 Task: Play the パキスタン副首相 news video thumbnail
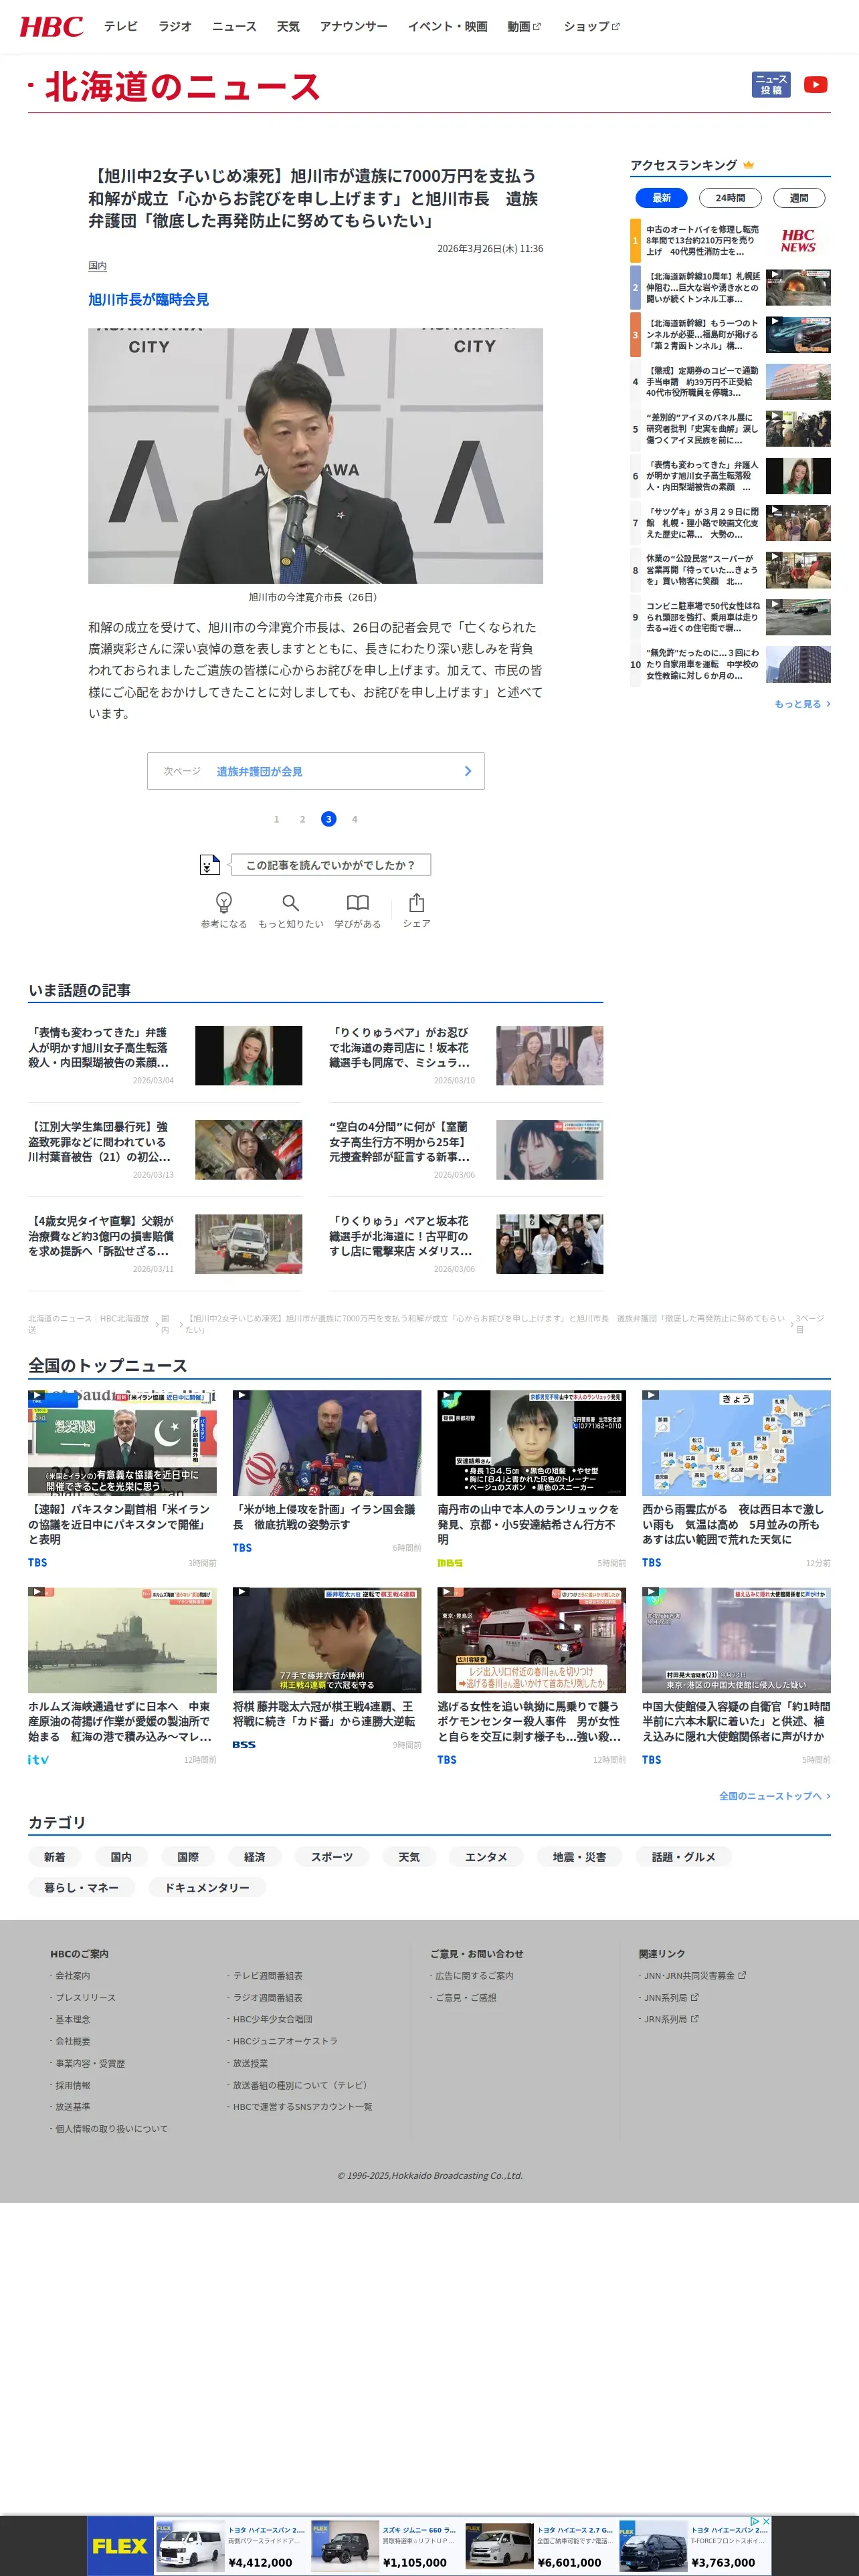click(x=122, y=1442)
